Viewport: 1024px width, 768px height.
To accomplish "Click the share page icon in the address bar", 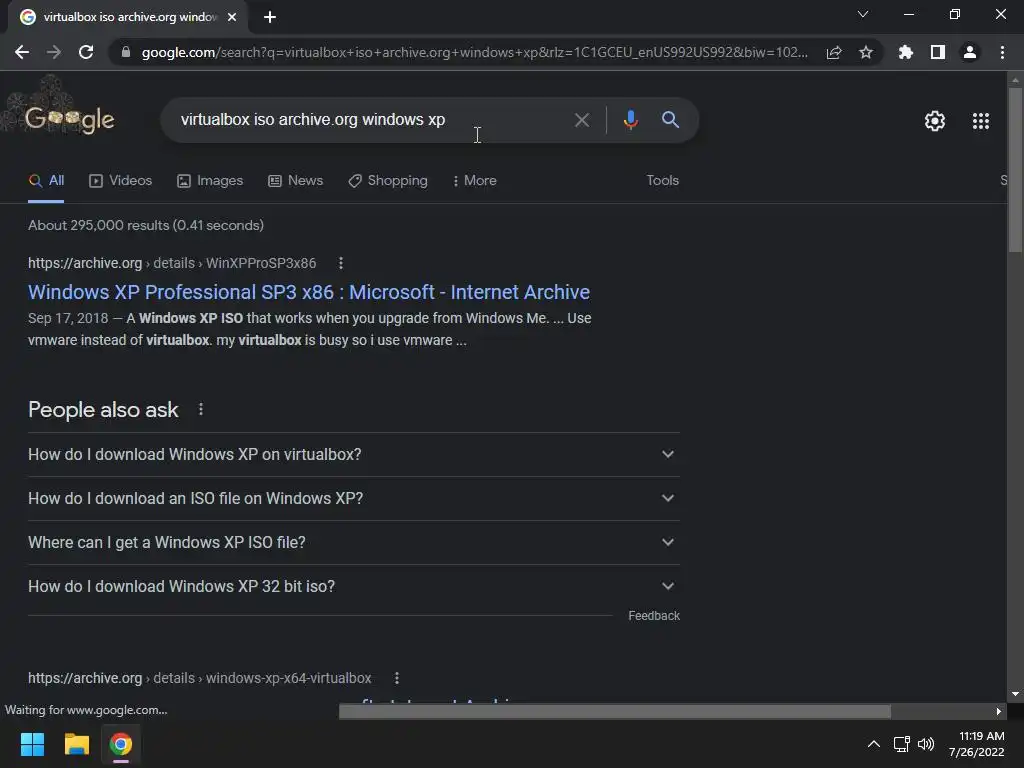I will 834,52.
